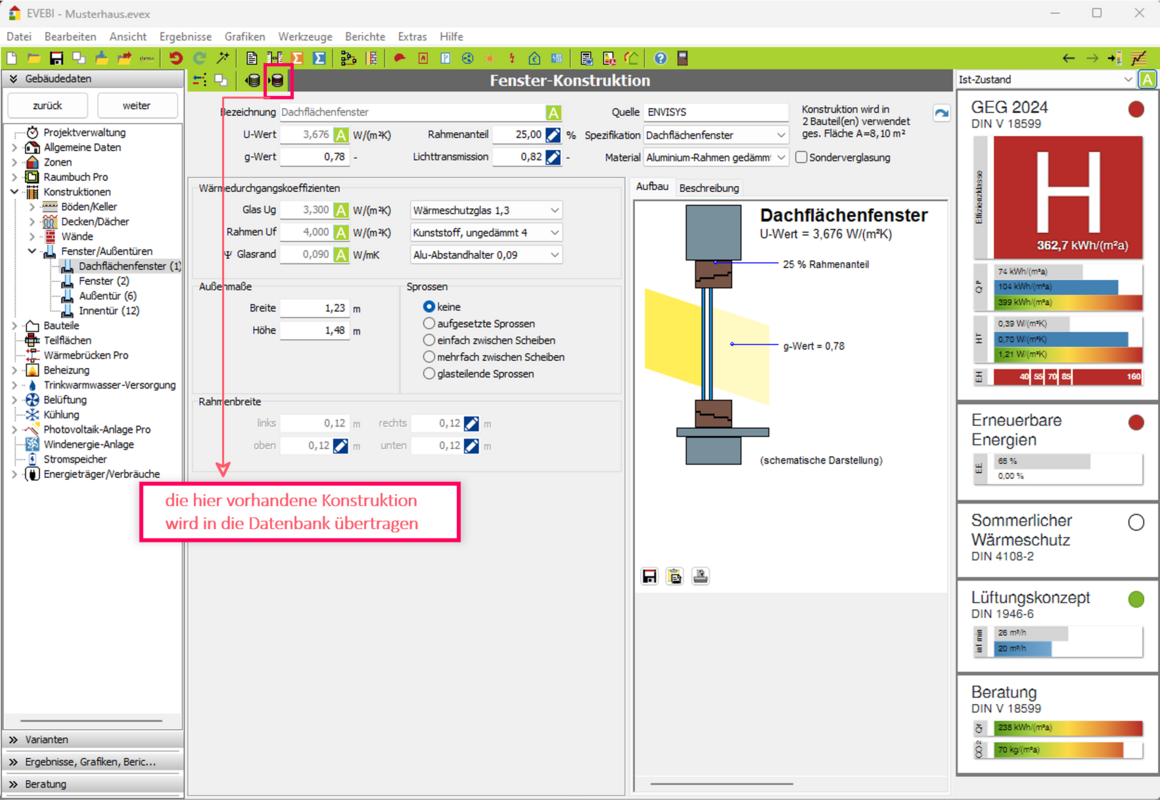Click into the Breite input field
1160x800 pixels.
pyautogui.click(x=315, y=309)
